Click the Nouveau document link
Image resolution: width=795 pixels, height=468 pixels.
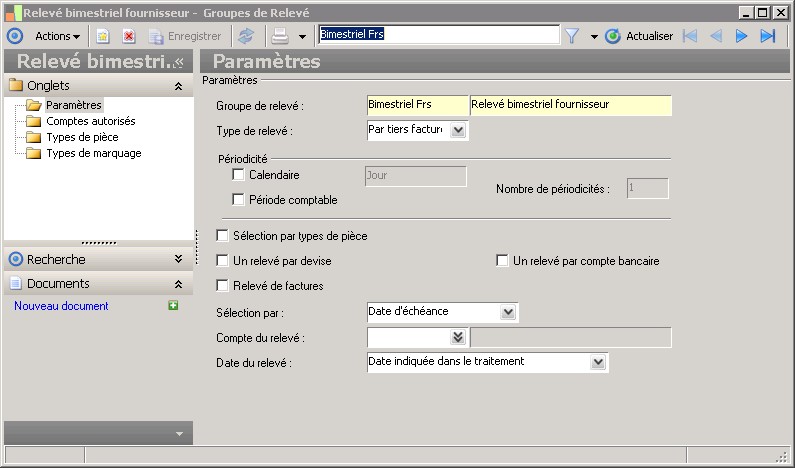tap(61, 306)
